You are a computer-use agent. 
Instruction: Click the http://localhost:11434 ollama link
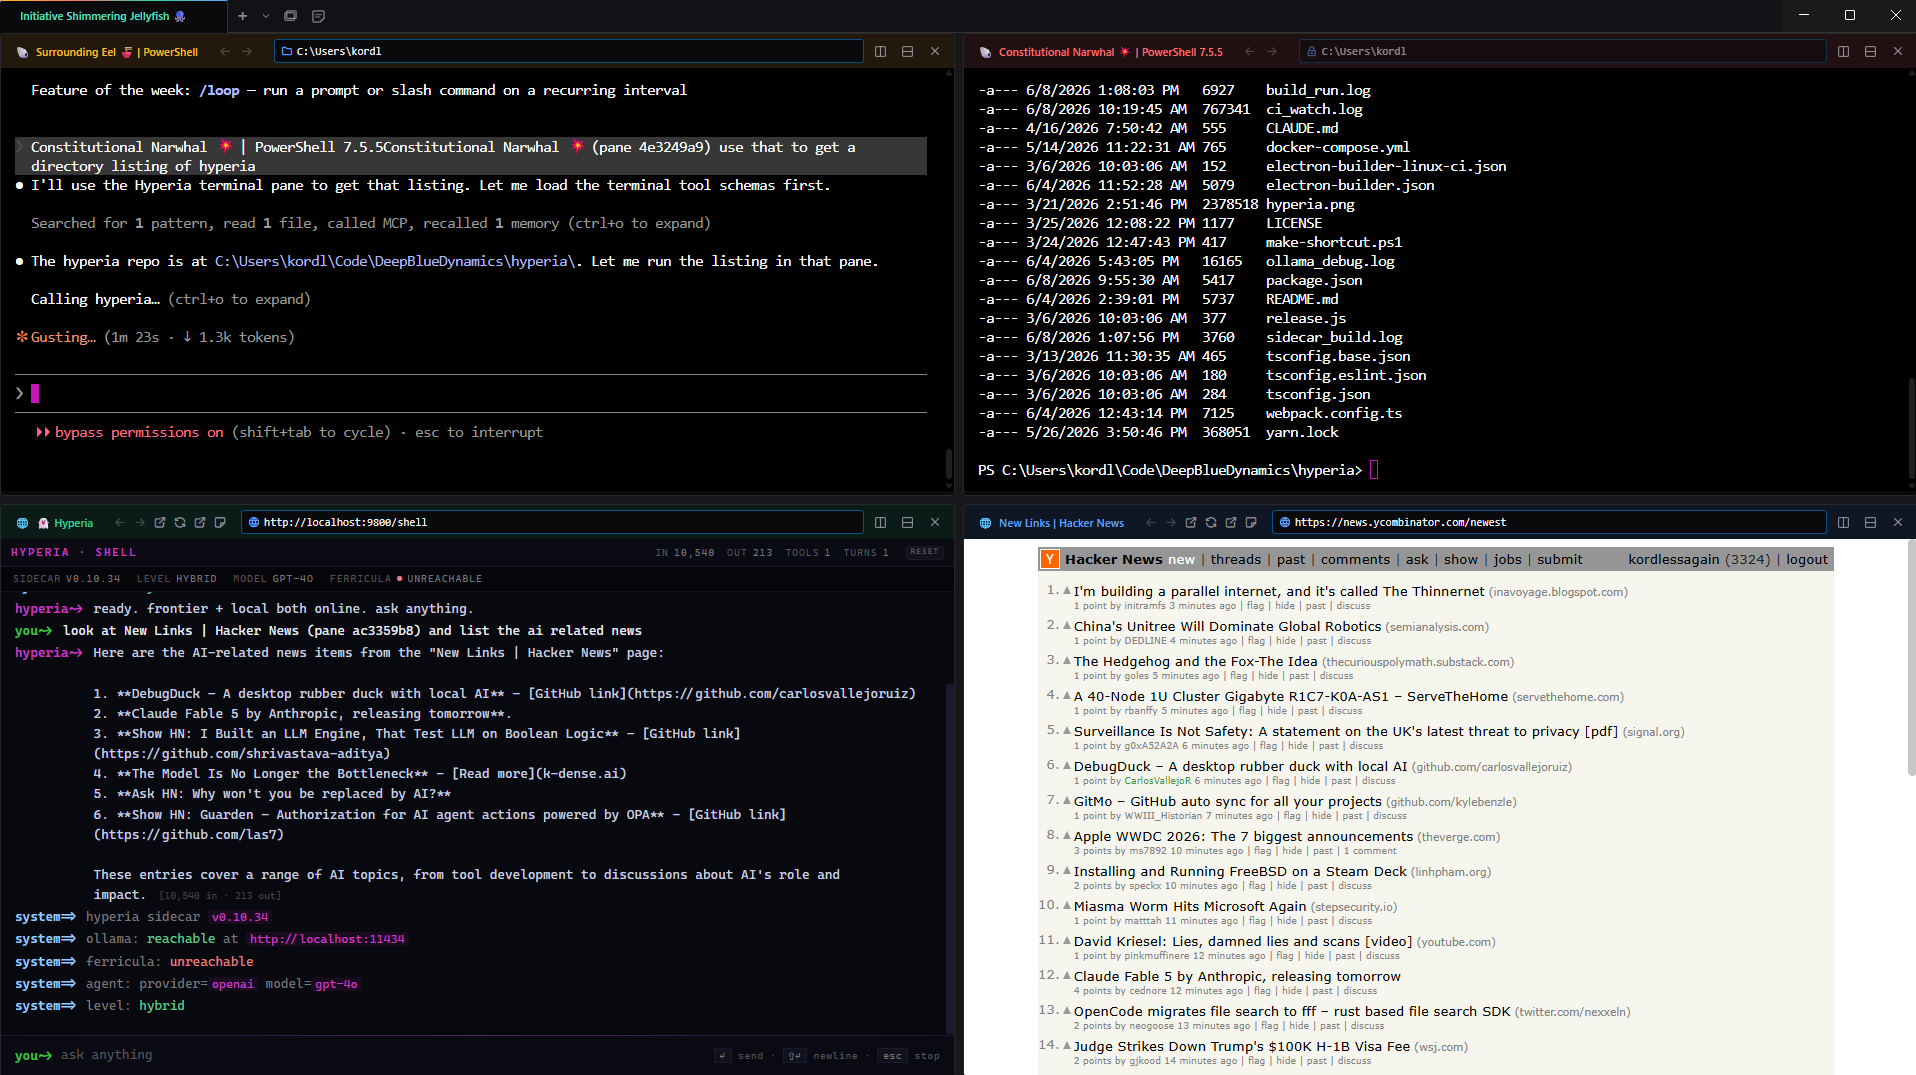[327, 939]
